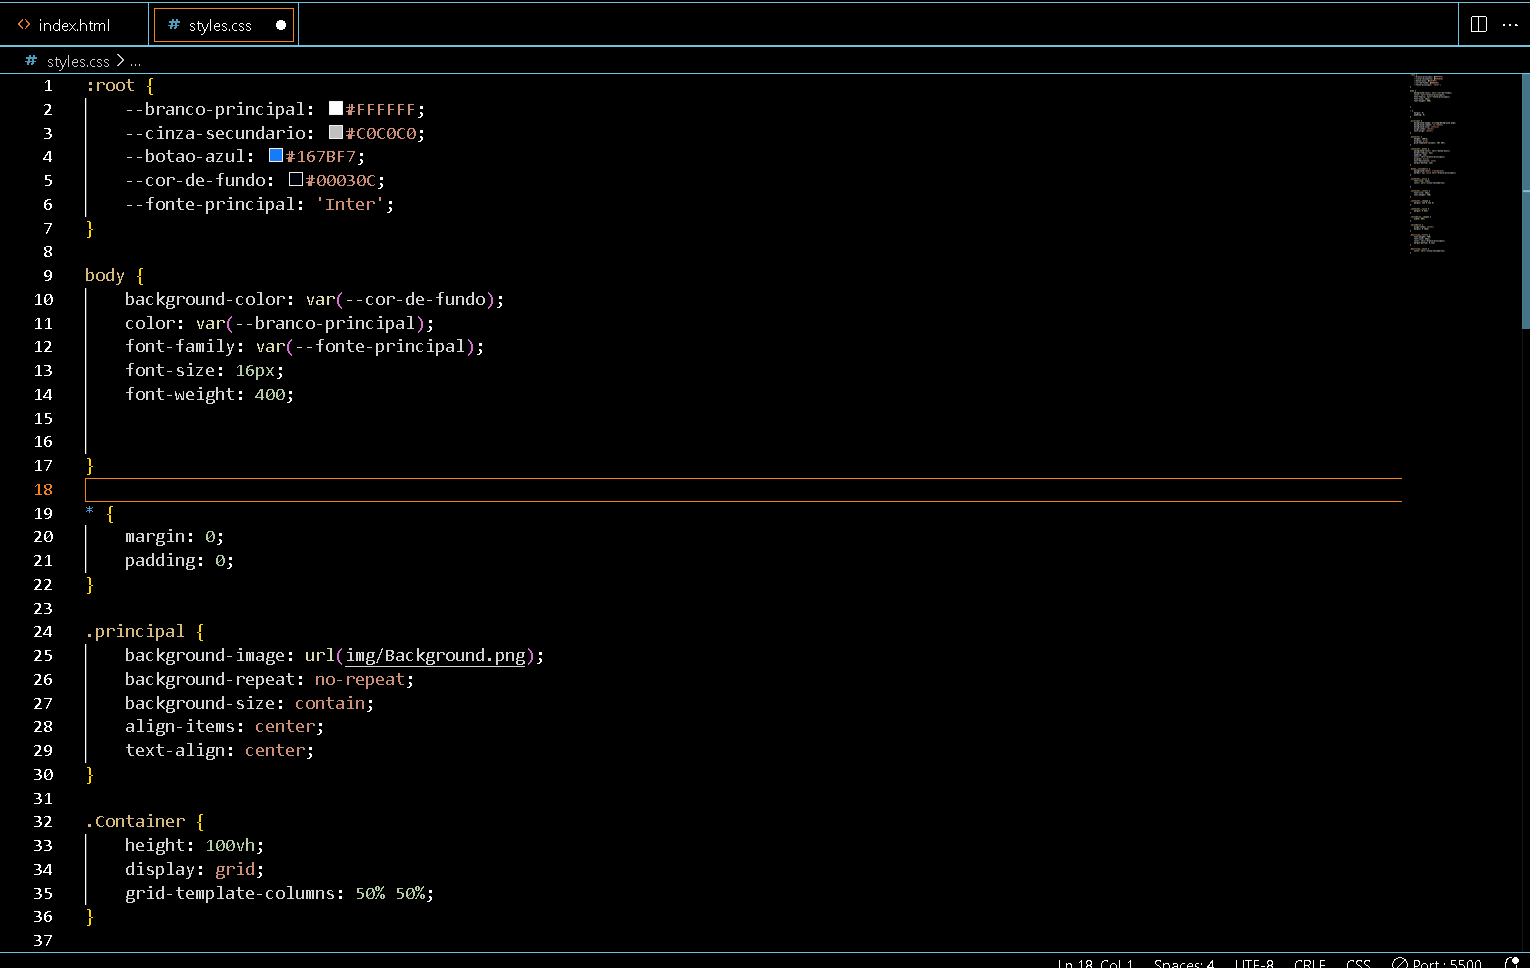Click '--cinza-secundario' variable name
The height and width of the screenshot is (968, 1530).
(x=215, y=133)
